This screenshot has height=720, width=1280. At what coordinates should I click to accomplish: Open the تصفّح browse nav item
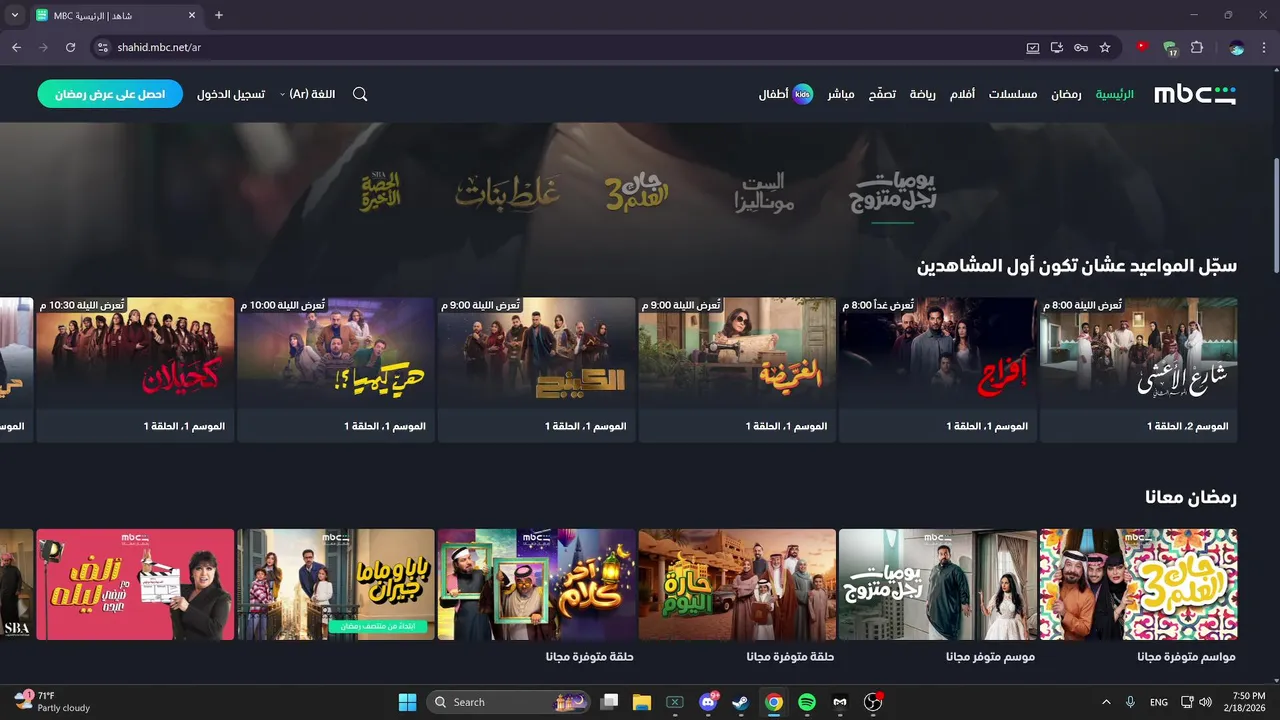tap(882, 94)
